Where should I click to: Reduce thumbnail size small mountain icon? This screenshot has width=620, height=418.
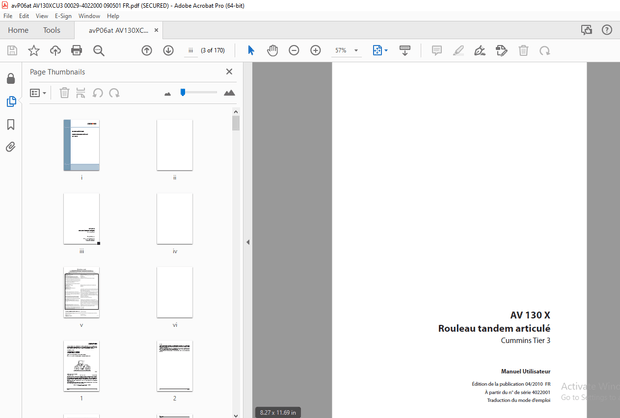[x=168, y=94]
